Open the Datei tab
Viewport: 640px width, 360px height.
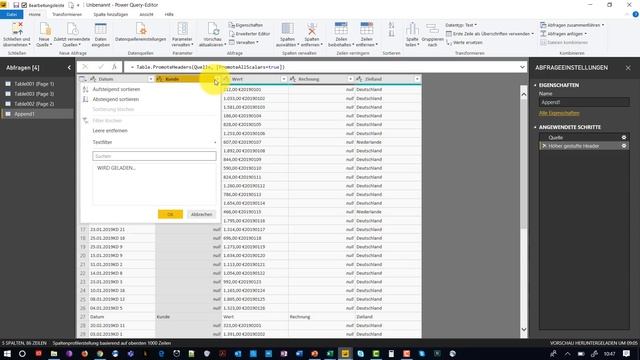[x=11, y=14]
